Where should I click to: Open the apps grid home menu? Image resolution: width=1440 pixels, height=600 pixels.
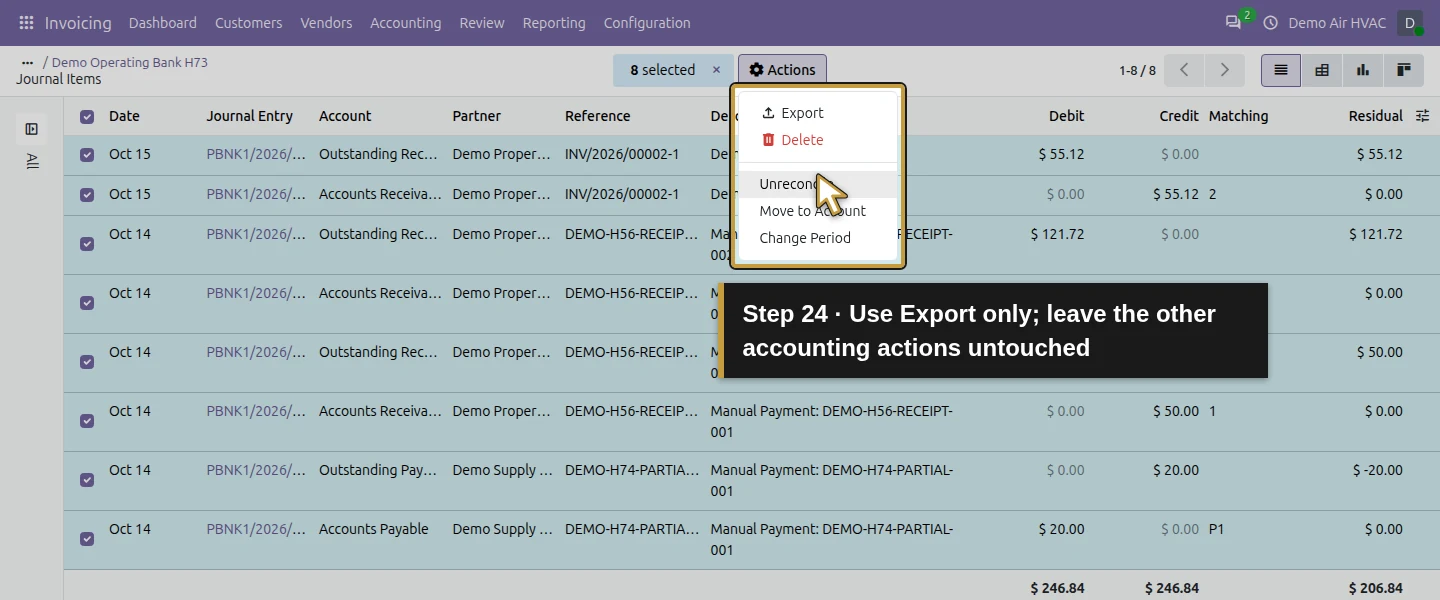[26, 22]
